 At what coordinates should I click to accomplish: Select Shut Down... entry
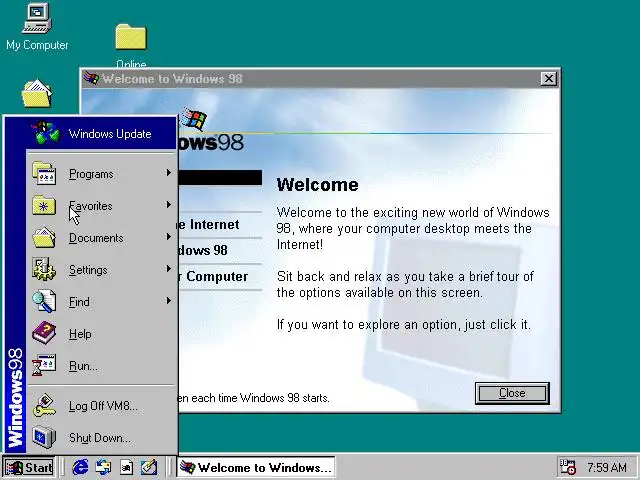102,437
